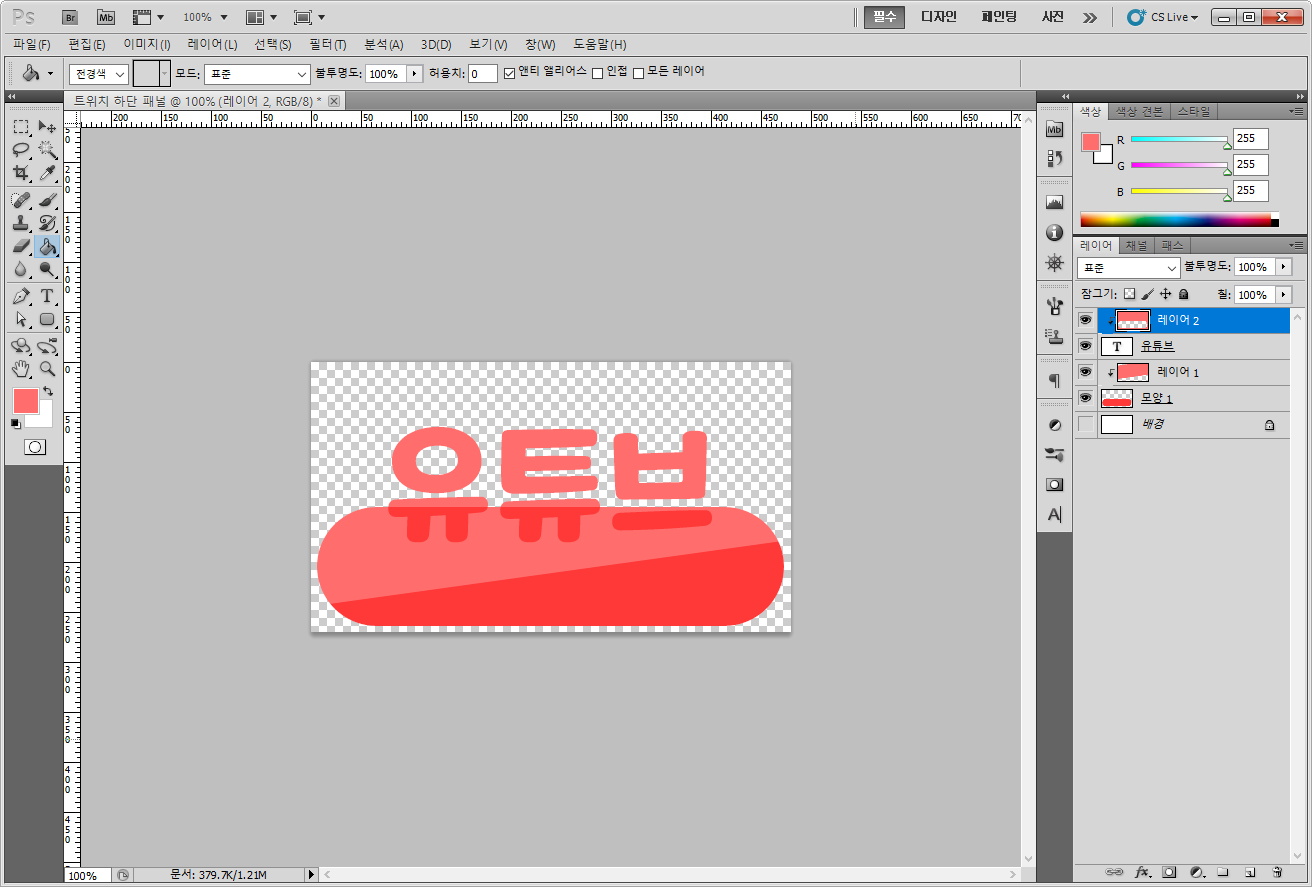
Task: Open the options bar opacity slider arrow
Action: pyautogui.click(x=414, y=74)
